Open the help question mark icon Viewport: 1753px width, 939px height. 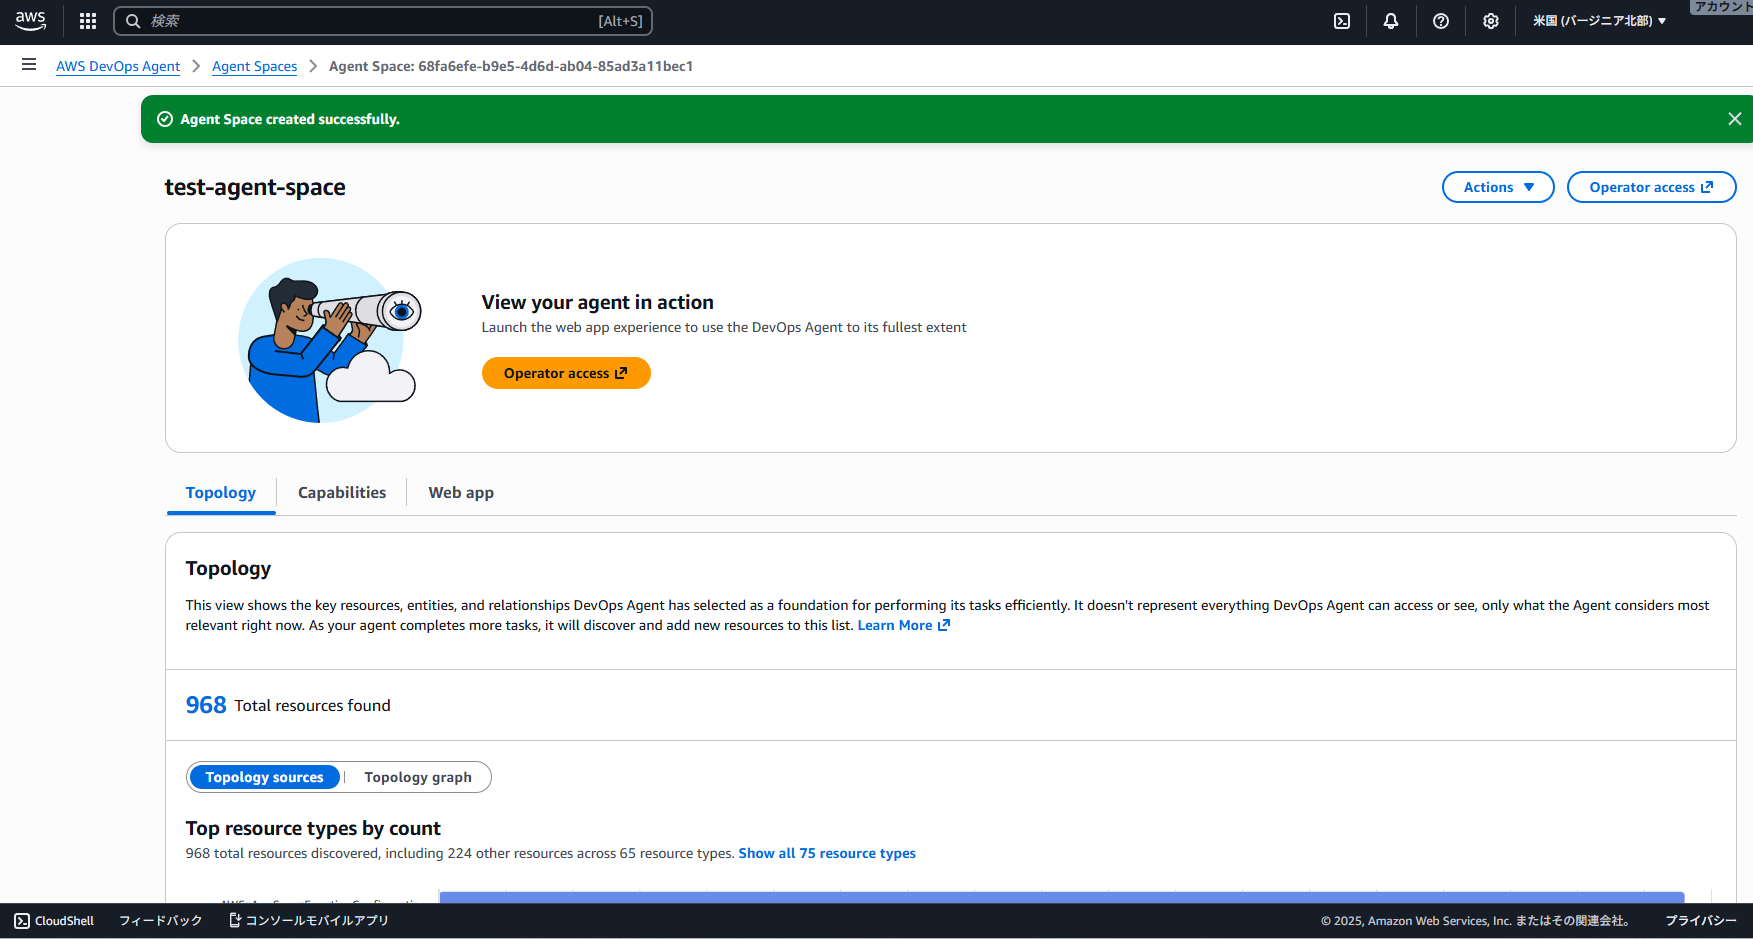(1441, 21)
